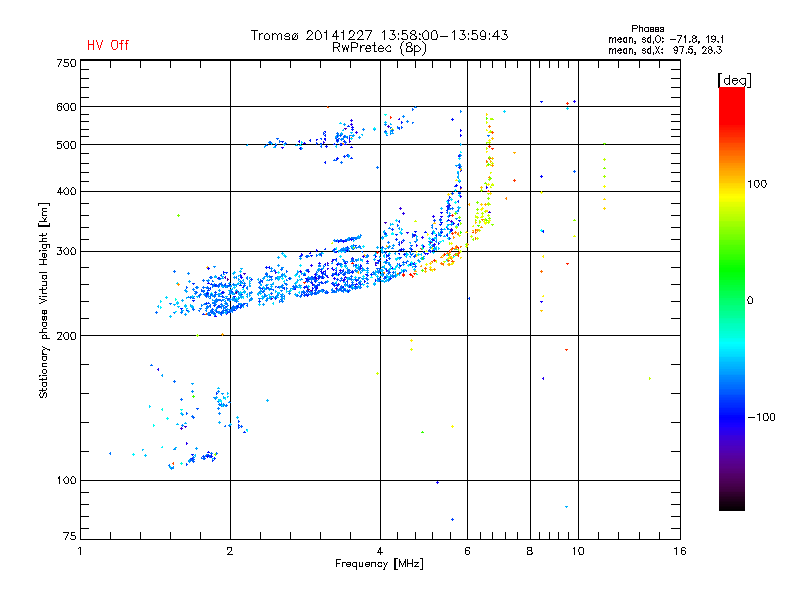Click the green middle of the colorbar
The image size is (800, 600).
[732, 299]
